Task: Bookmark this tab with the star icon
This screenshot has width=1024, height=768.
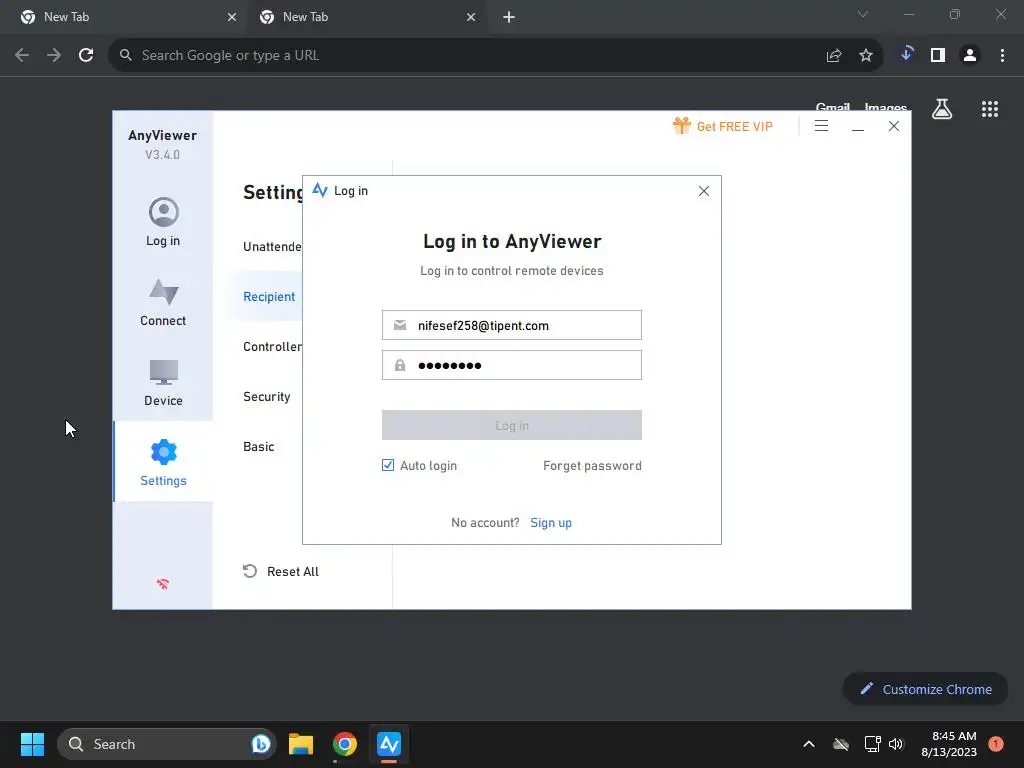Action: click(x=865, y=56)
